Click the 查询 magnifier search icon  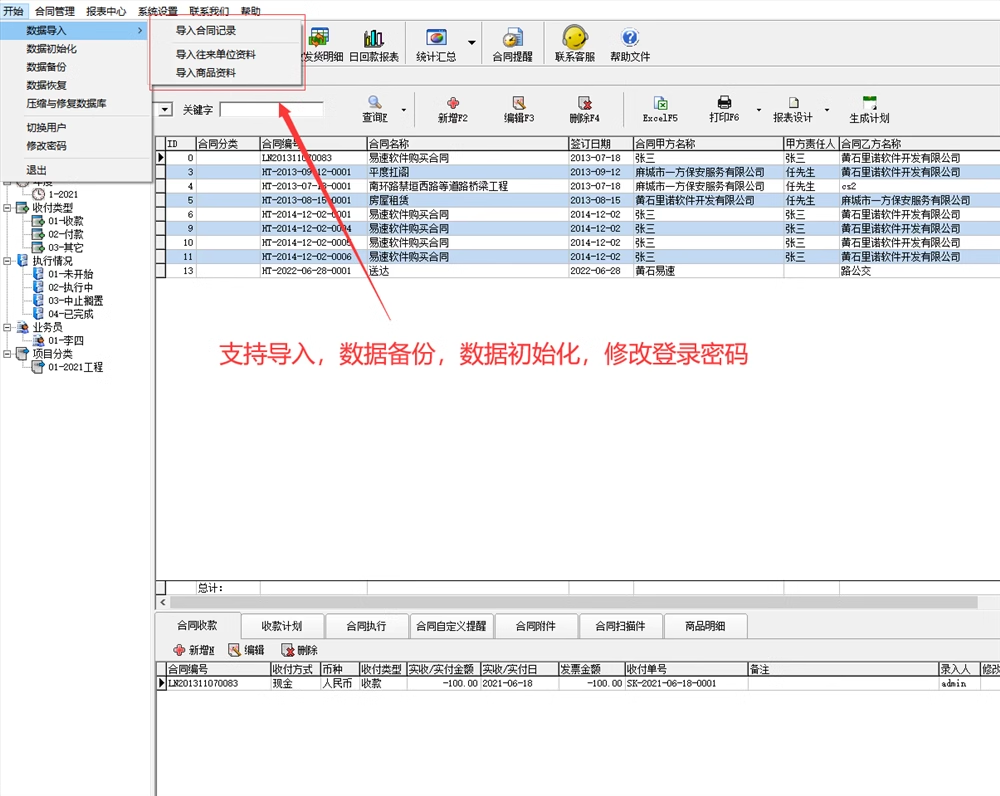pyautogui.click(x=375, y=109)
